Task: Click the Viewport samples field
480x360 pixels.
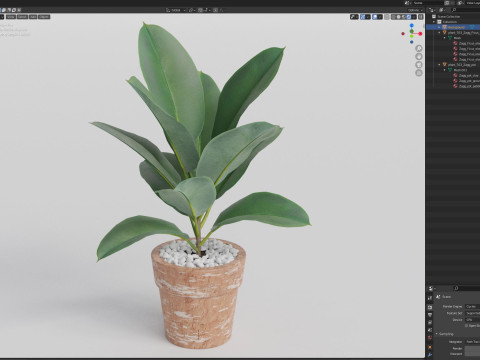Action: click(472, 354)
